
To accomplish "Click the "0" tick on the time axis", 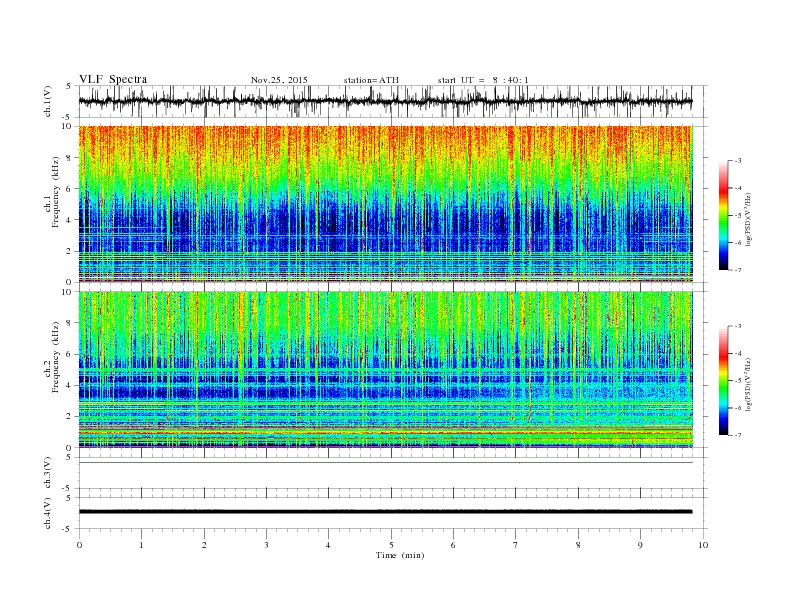I will click(79, 545).
